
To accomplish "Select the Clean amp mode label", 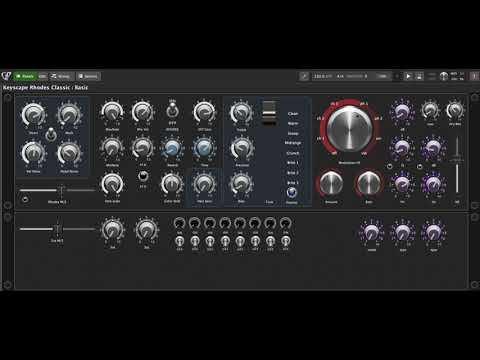I will point(293,114).
